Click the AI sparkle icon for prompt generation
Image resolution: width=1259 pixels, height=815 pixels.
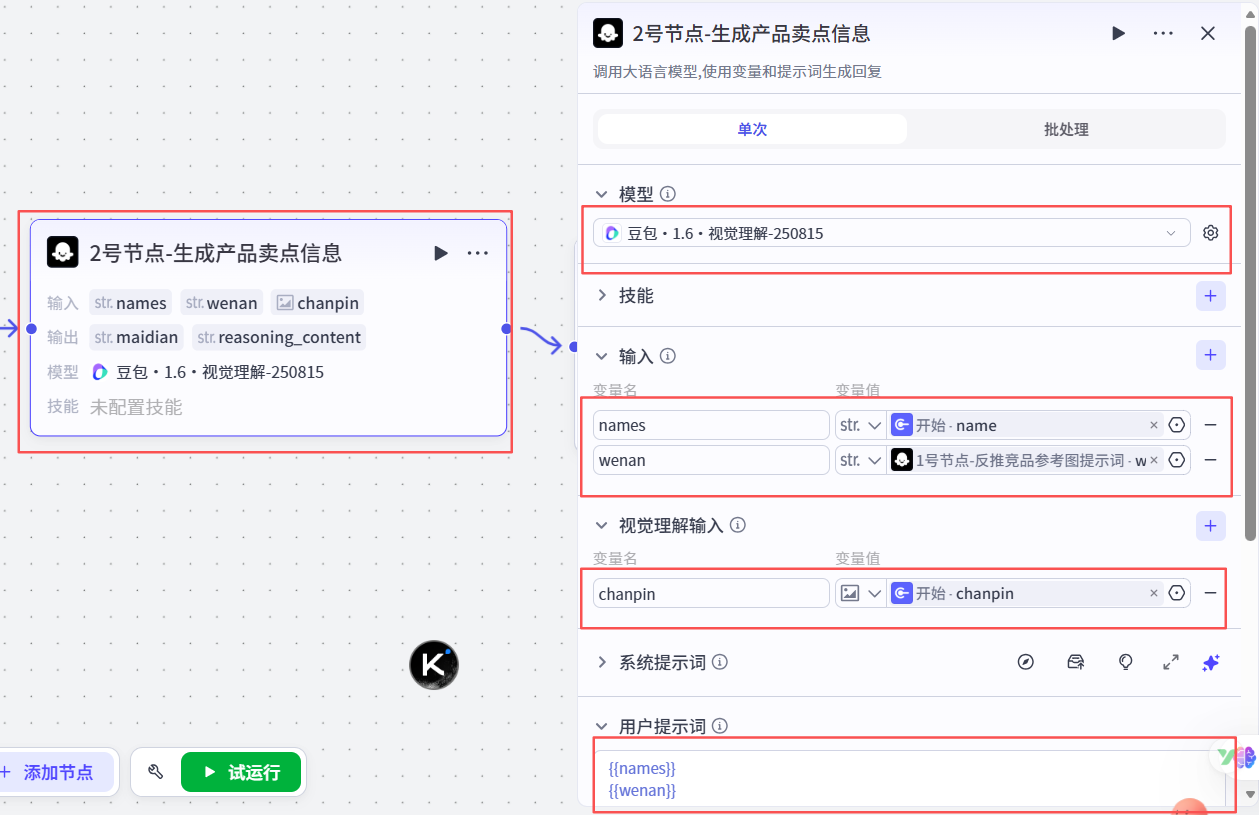[1210, 662]
